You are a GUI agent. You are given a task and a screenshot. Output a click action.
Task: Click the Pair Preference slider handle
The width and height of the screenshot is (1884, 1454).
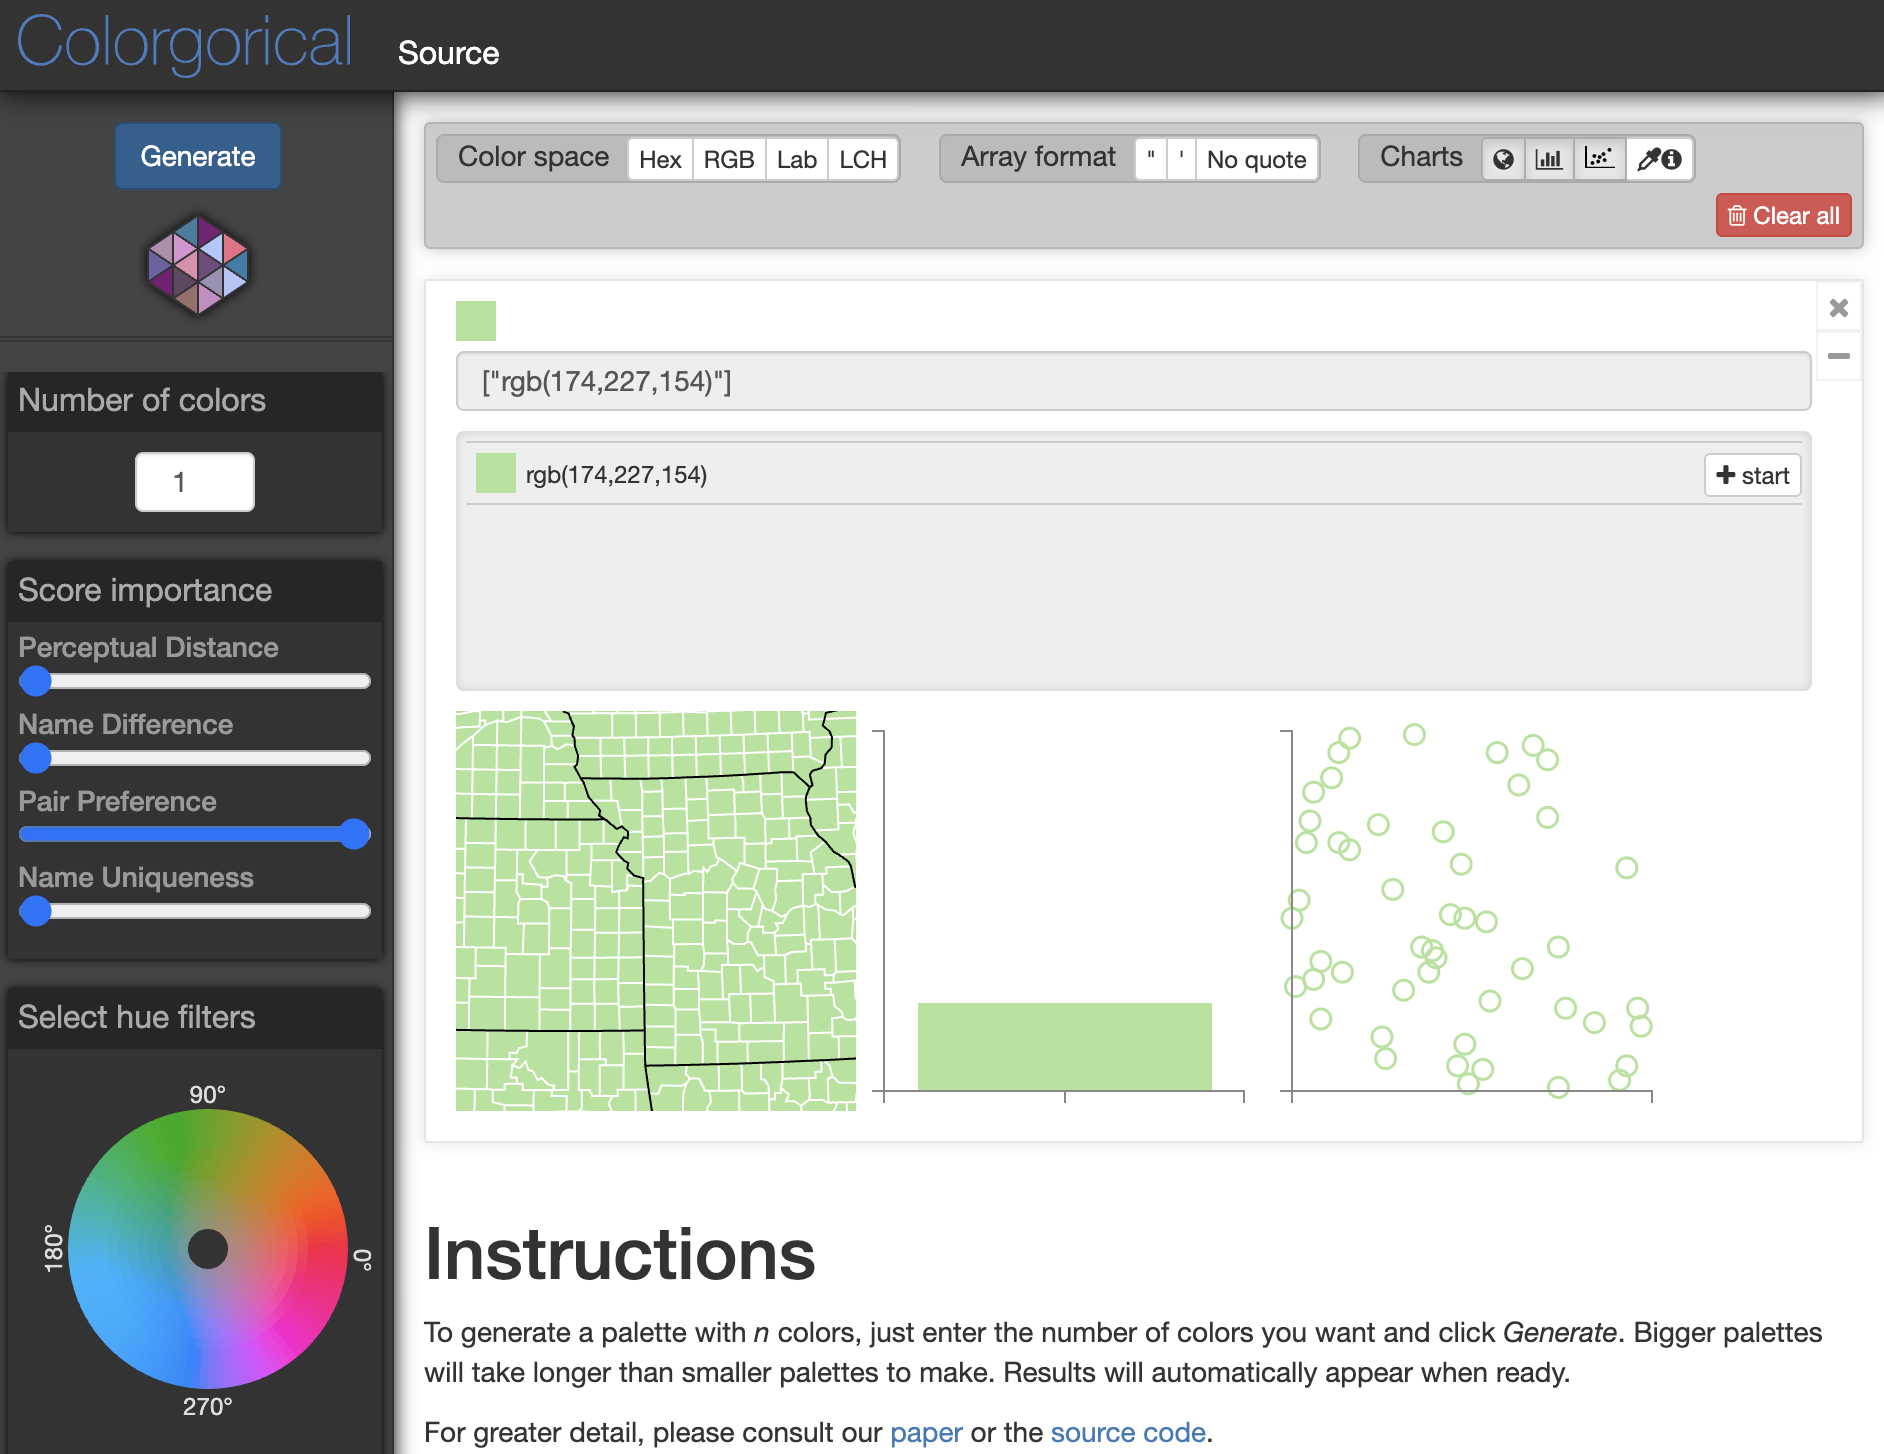354,834
